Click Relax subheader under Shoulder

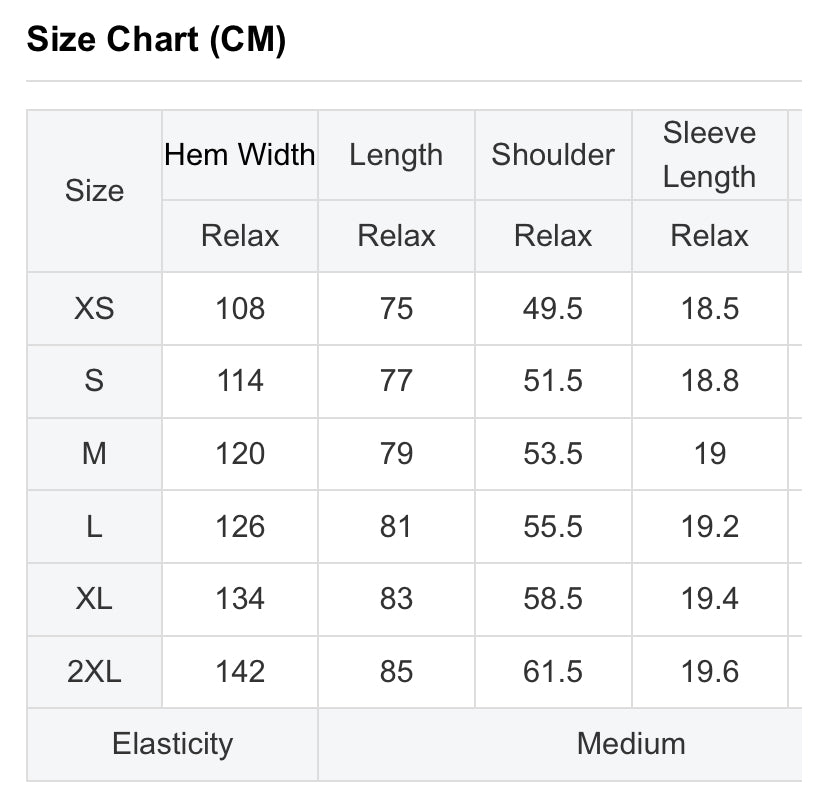pyautogui.click(x=553, y=236)
